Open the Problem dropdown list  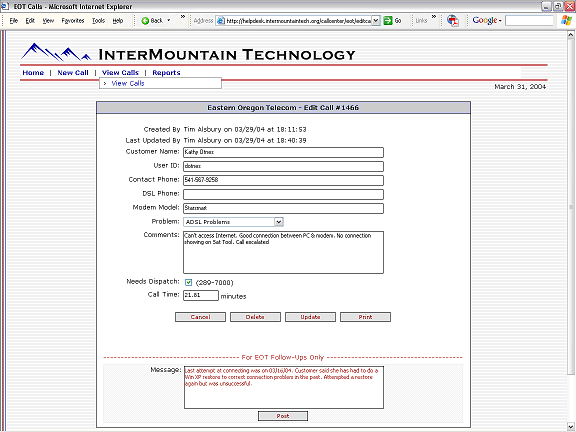233,222
